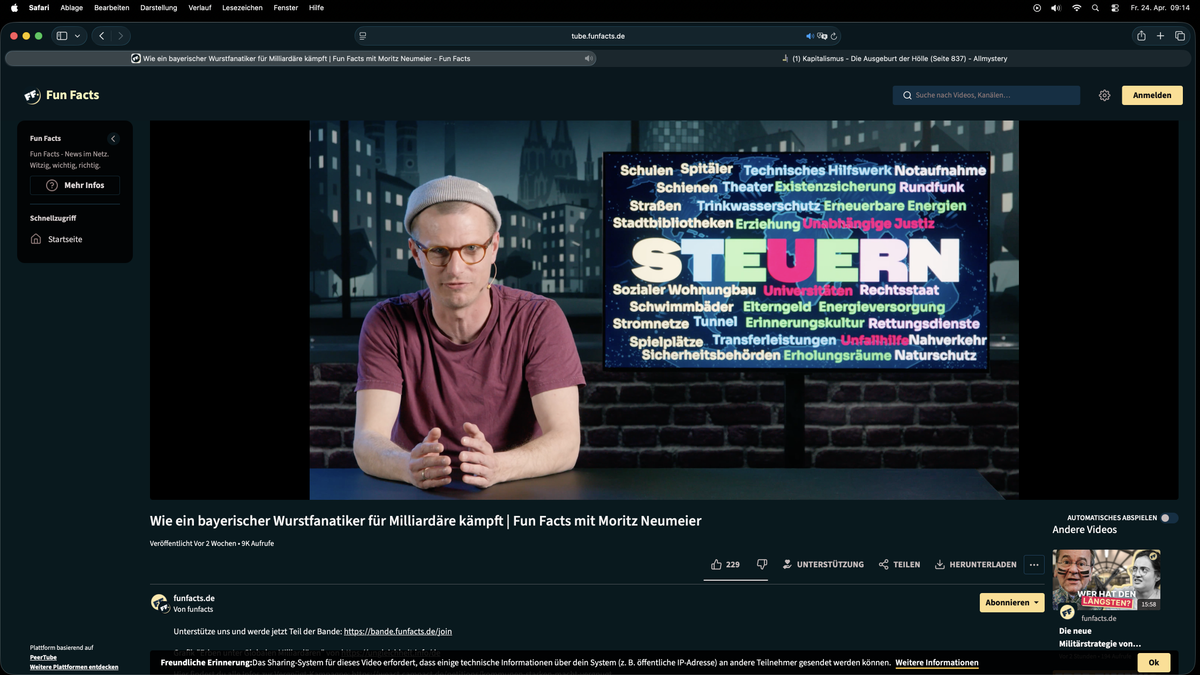This screenshot has width=1200, height=675.
Task: Like the video with thumbs up
Action: click(716, 564)
